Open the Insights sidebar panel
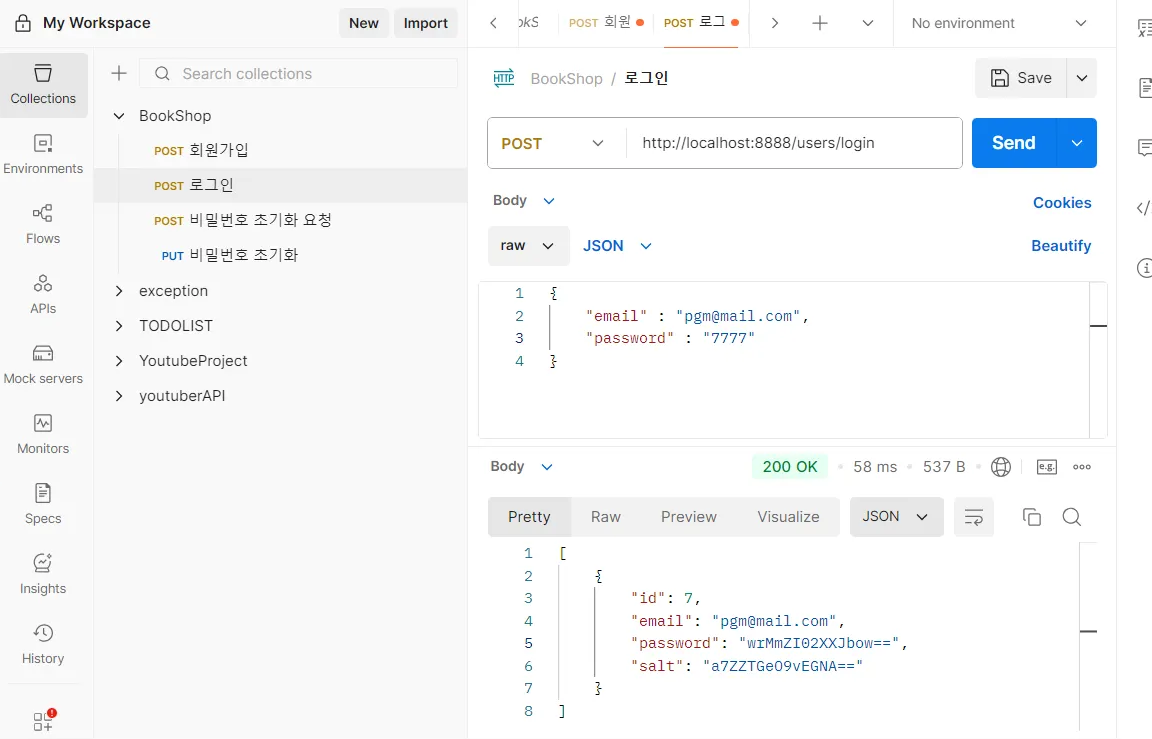Screen dimensions: 1152x739 pos(43,574)
